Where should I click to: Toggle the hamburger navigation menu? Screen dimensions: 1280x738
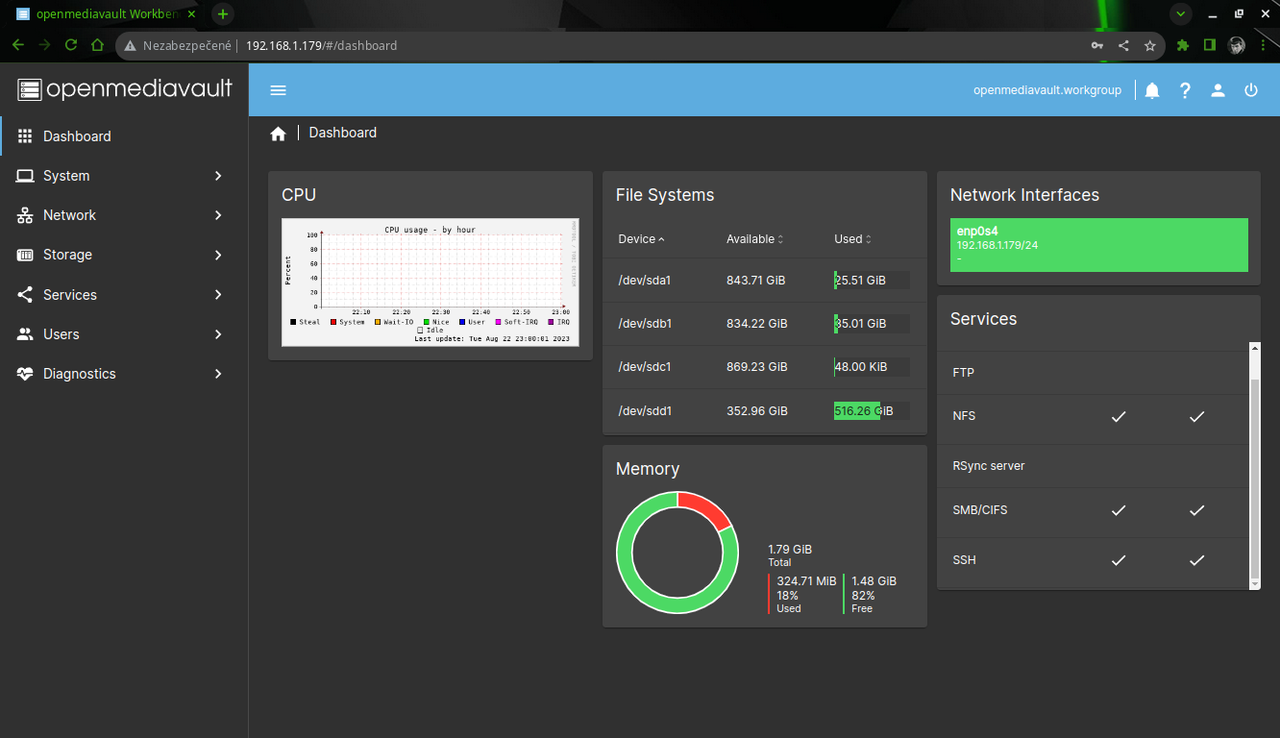point(278,90)
